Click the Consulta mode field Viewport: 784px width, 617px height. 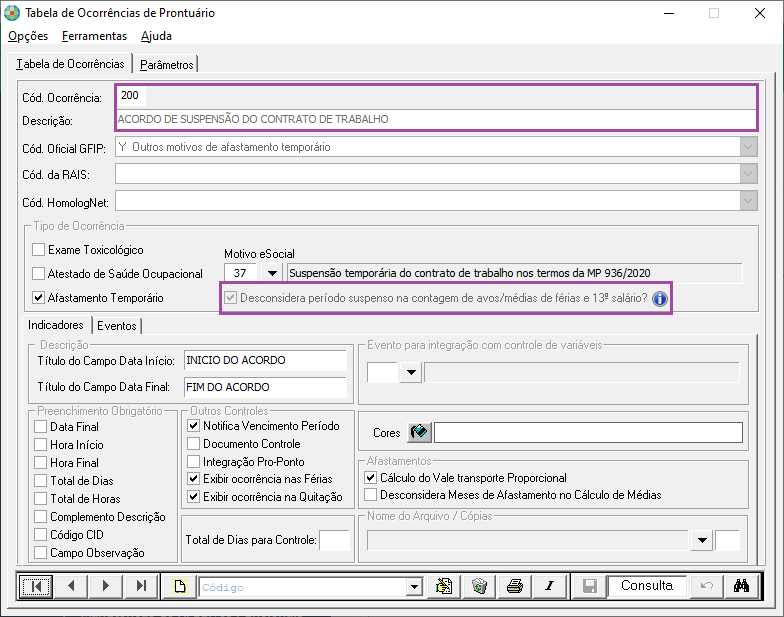(647, 586)
